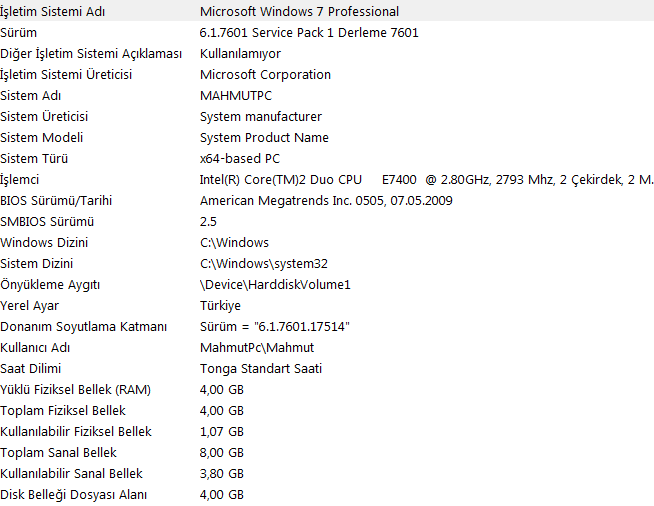This screenshot has width=654, height=506.
Task: Select the Sistem Türü row label
Action: click(x=34, y=159)
